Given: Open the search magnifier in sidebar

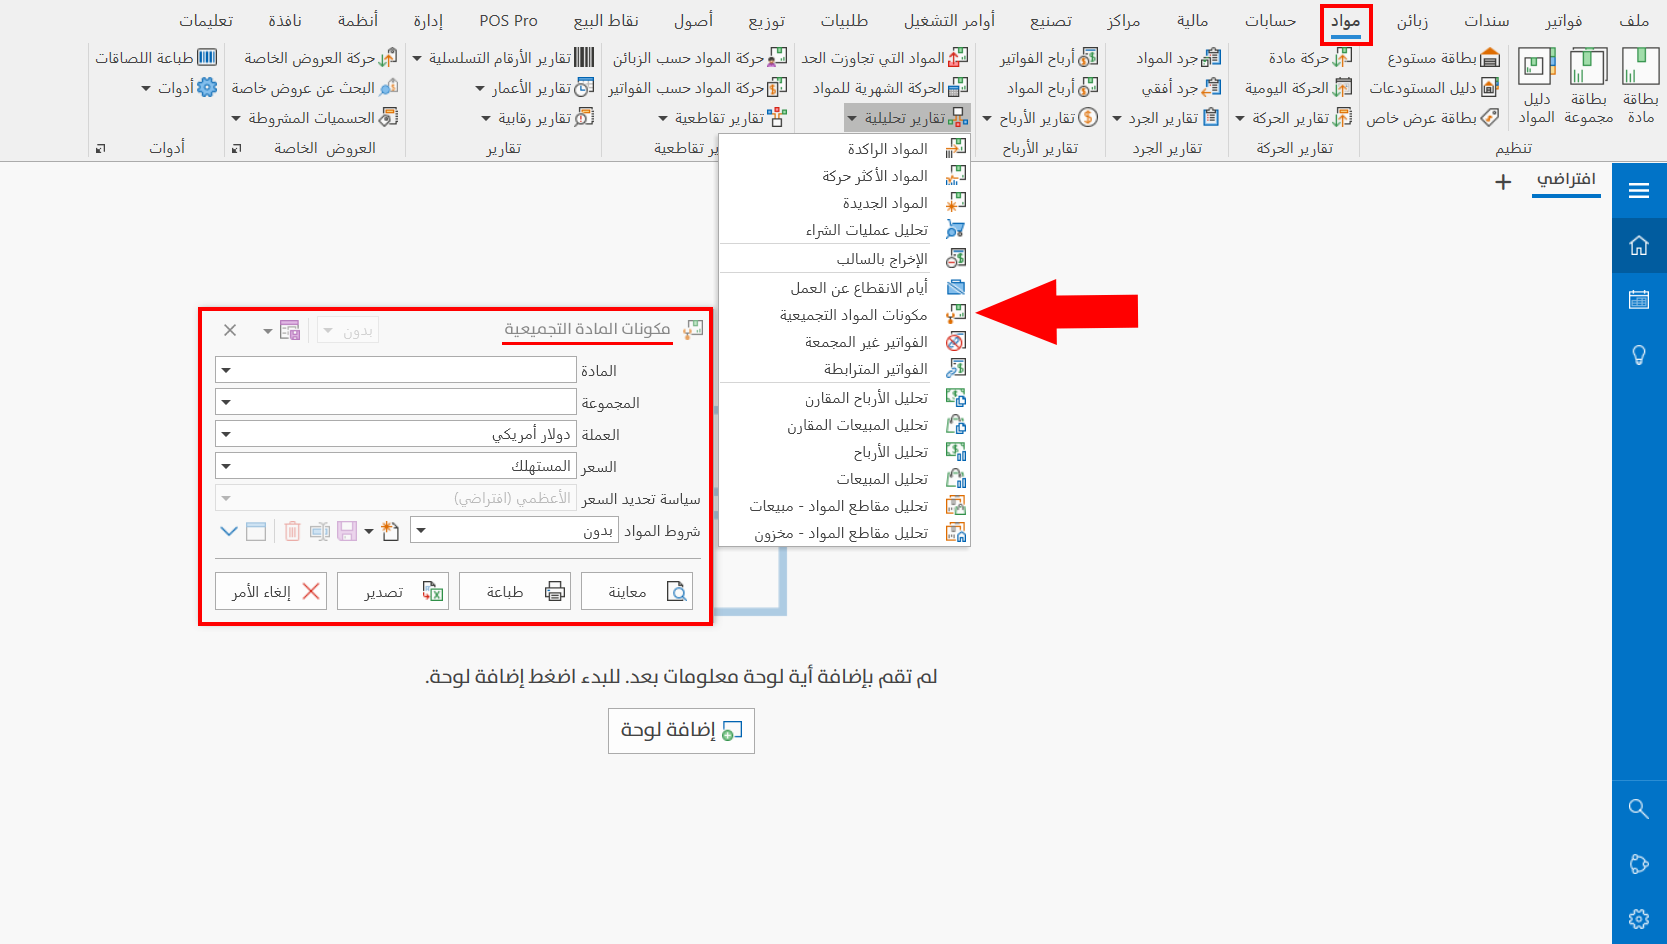Looking at the screenshot, I should (x=1638, y=808).
